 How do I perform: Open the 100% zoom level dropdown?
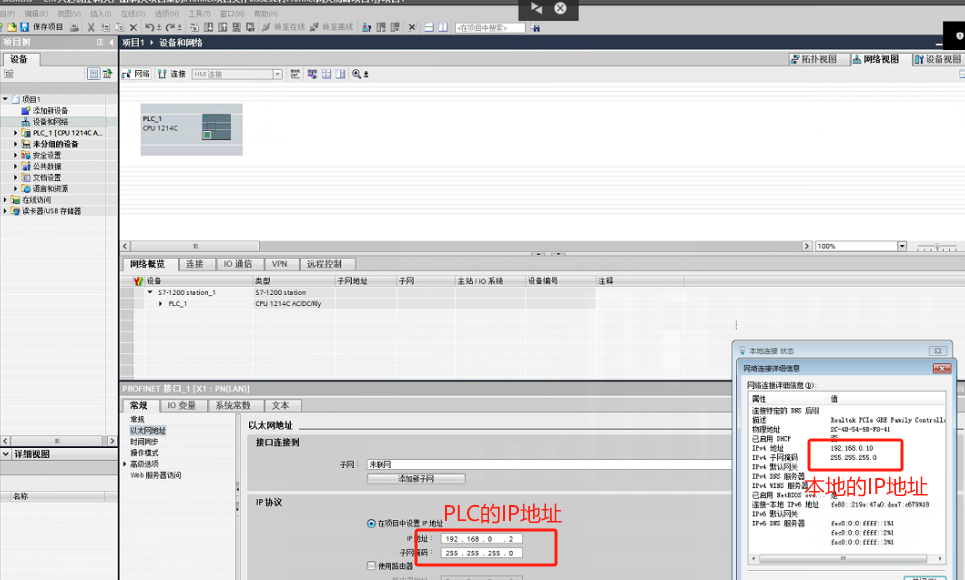click(902, 246)
